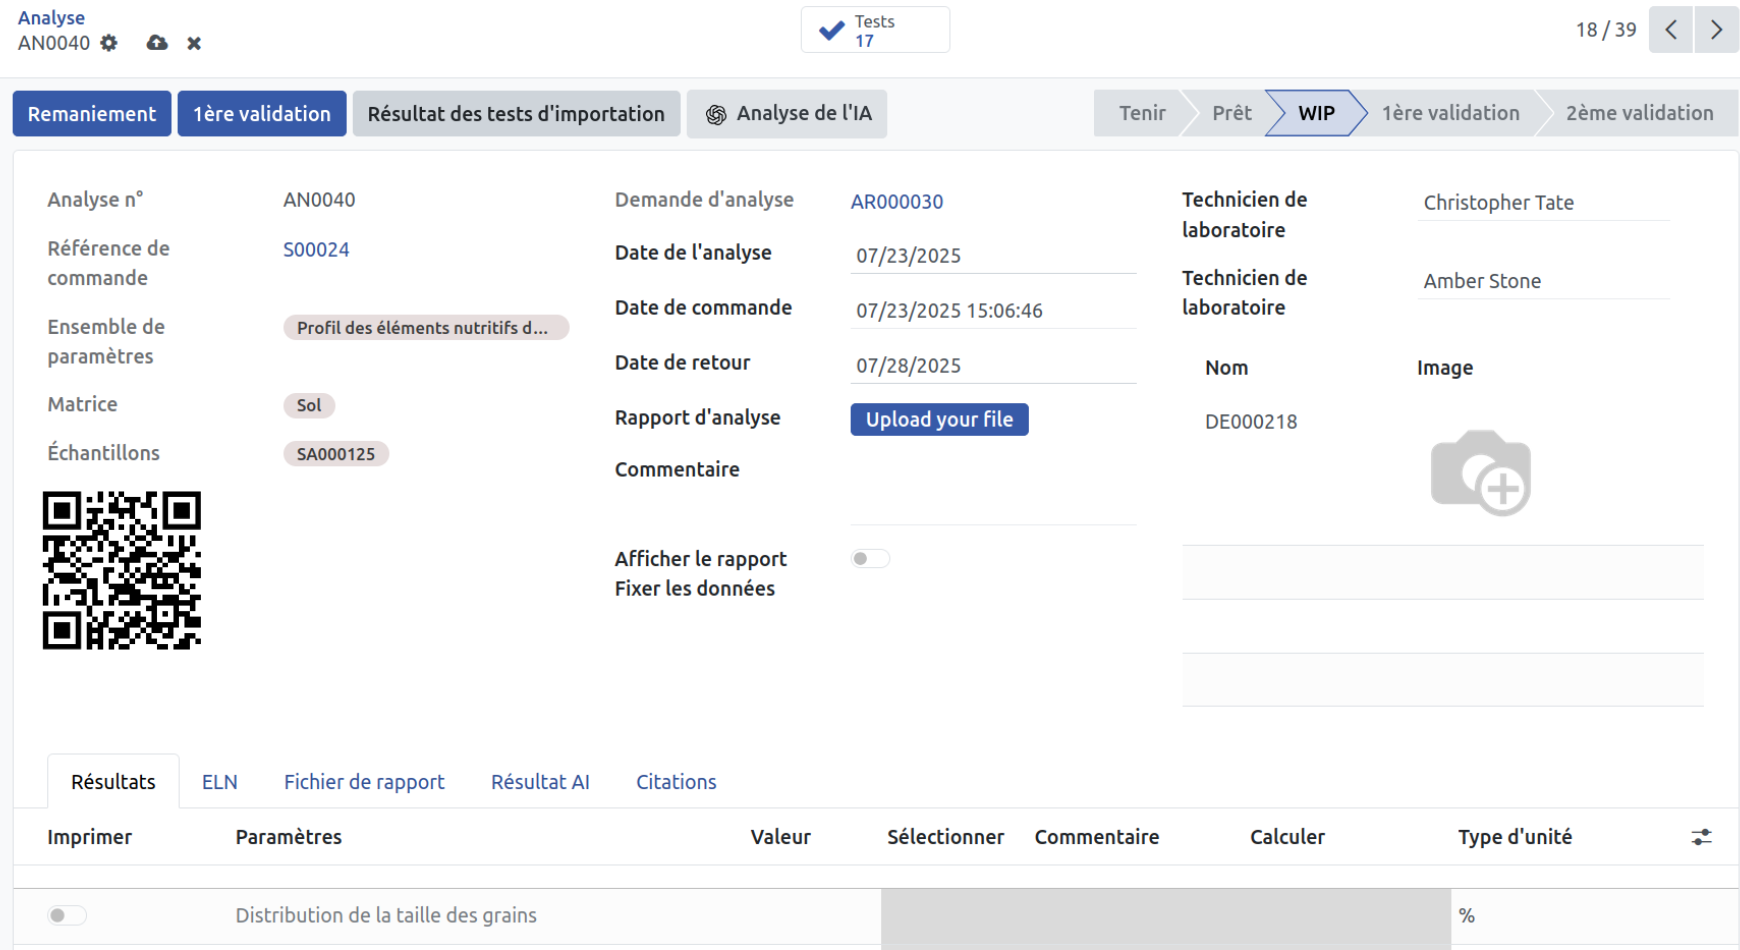Click Upload your file button
The width and height of the screenshot is (1740, 950).
click(939, 419)
